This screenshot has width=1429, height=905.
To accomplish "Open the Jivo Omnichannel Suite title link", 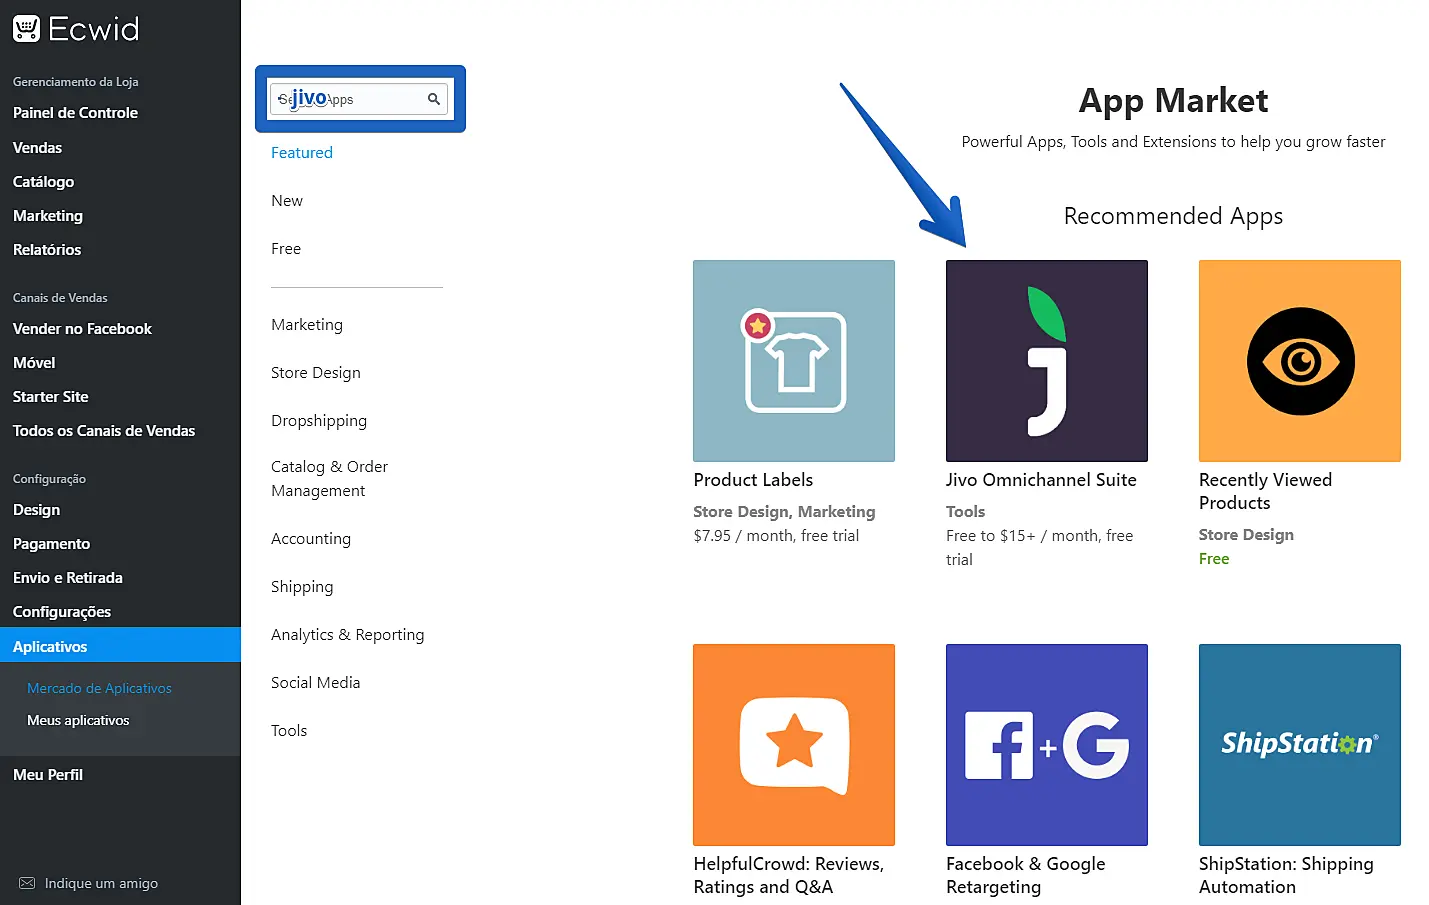I will point(1041,480).
